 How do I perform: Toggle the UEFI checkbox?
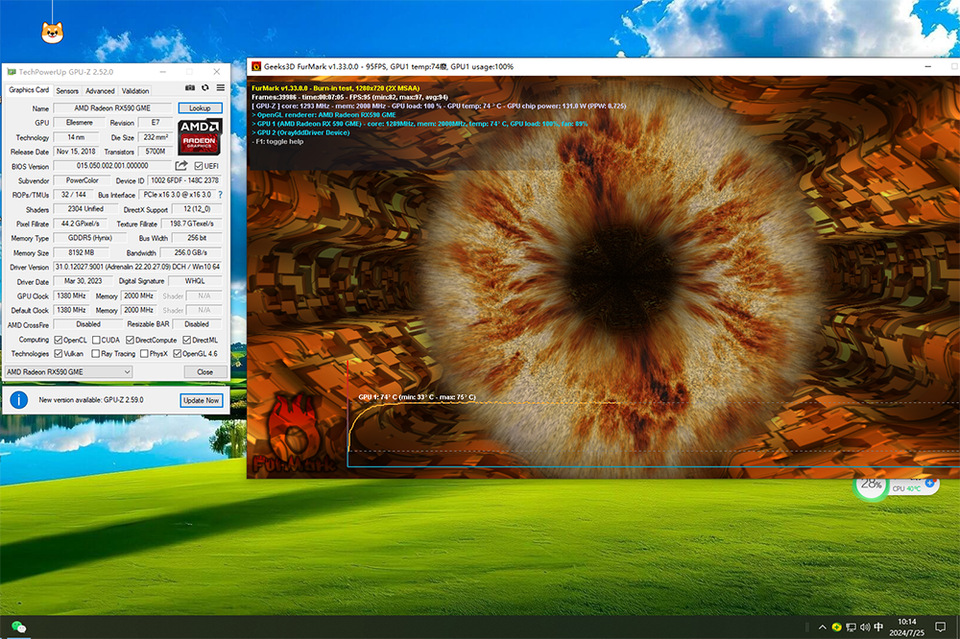click(x=199, y=166)
